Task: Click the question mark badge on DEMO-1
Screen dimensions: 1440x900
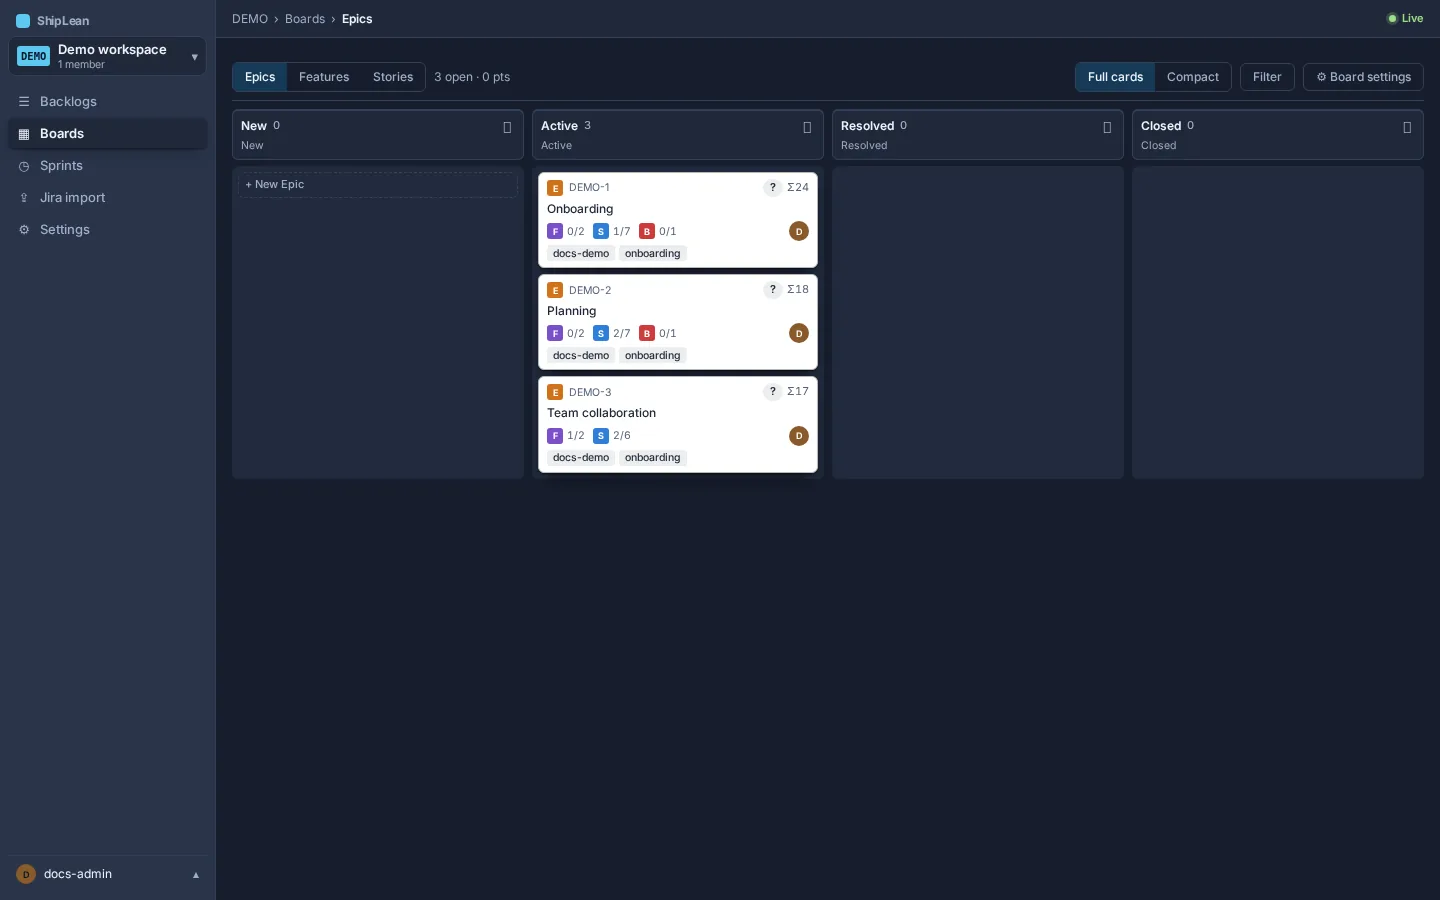Action: click(x=772, y=188)
